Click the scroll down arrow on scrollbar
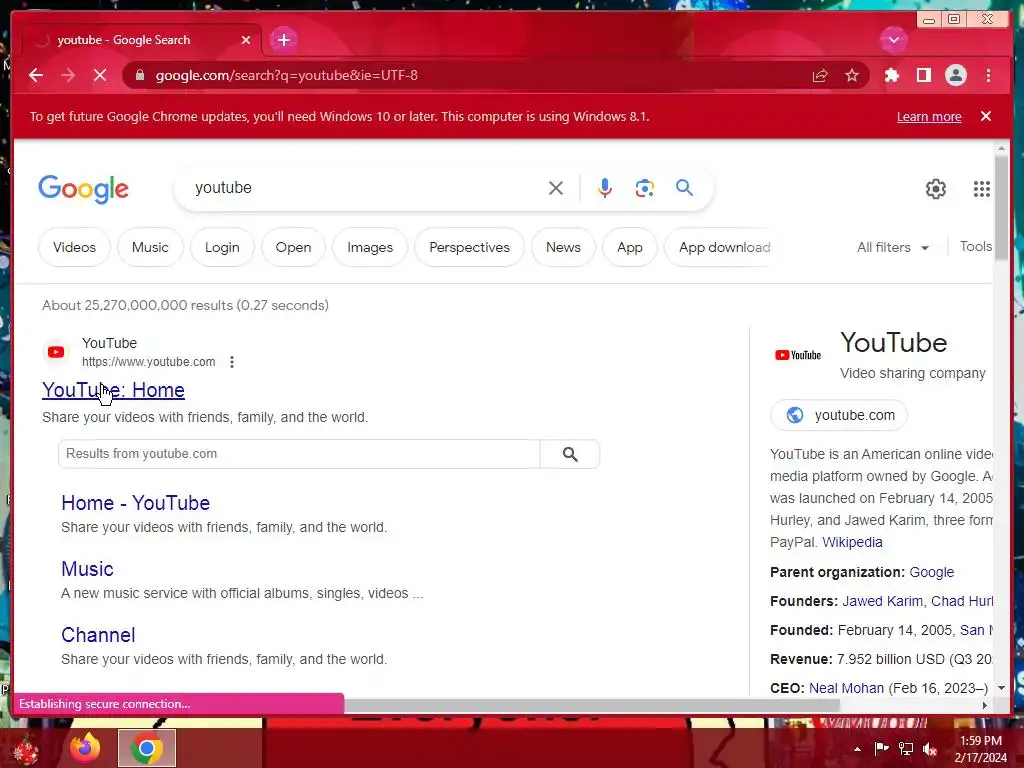 tap(1001, 688)
